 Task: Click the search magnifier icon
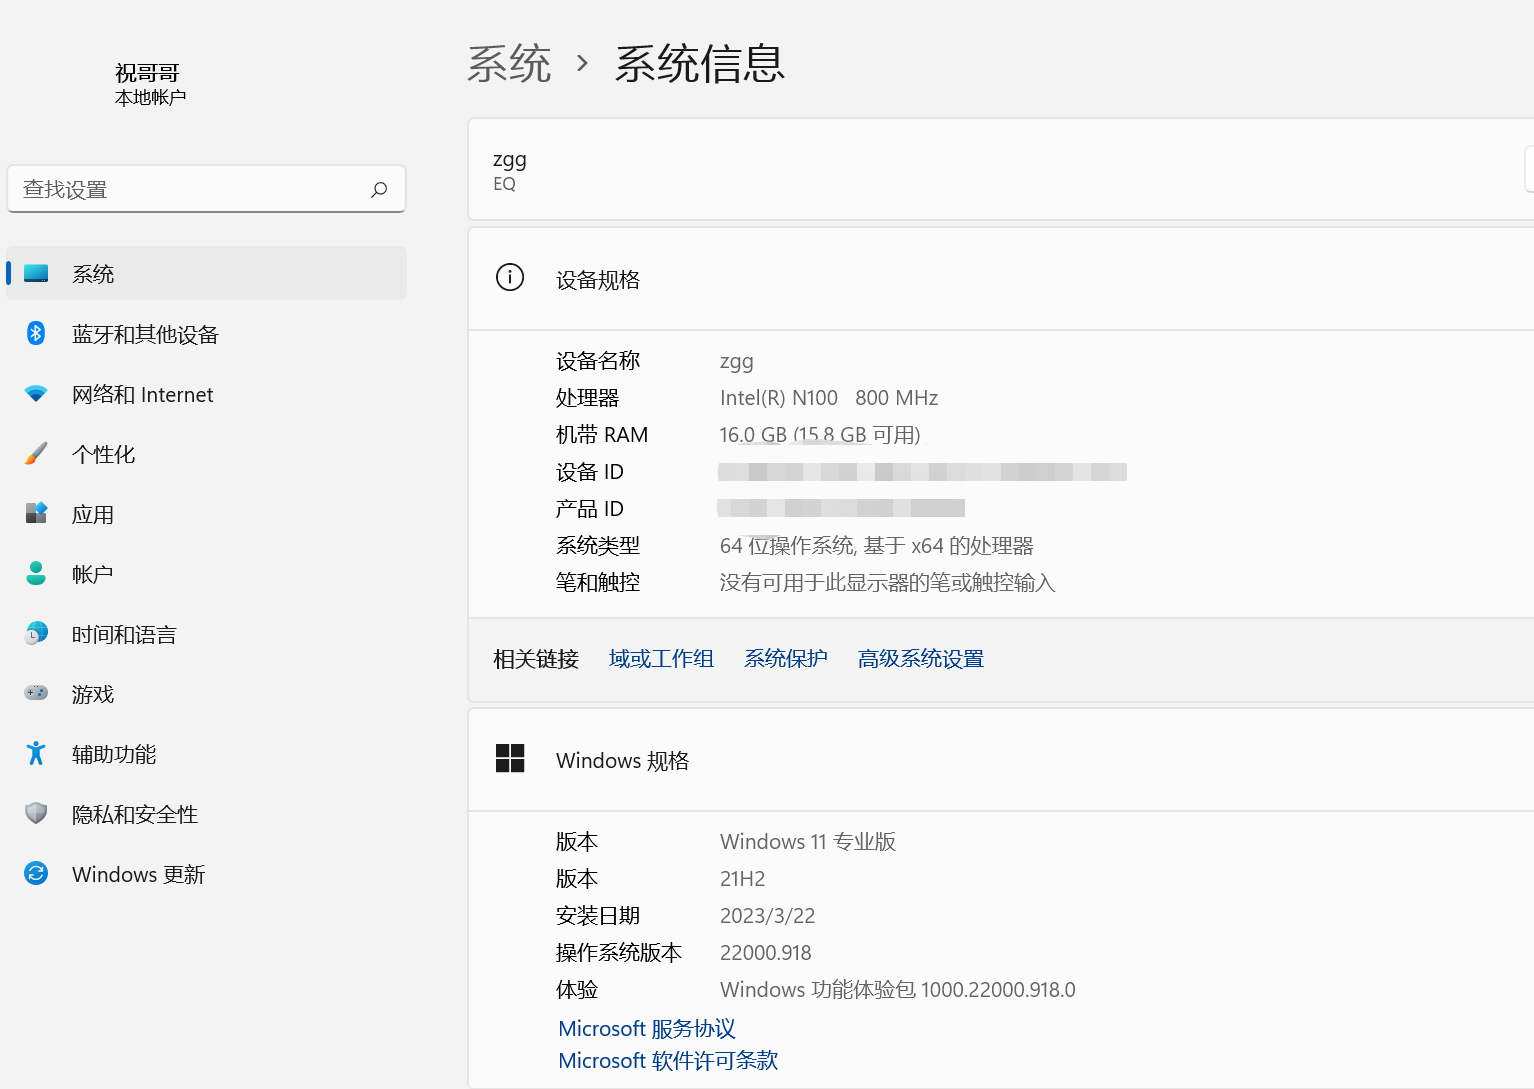[379, 189]
